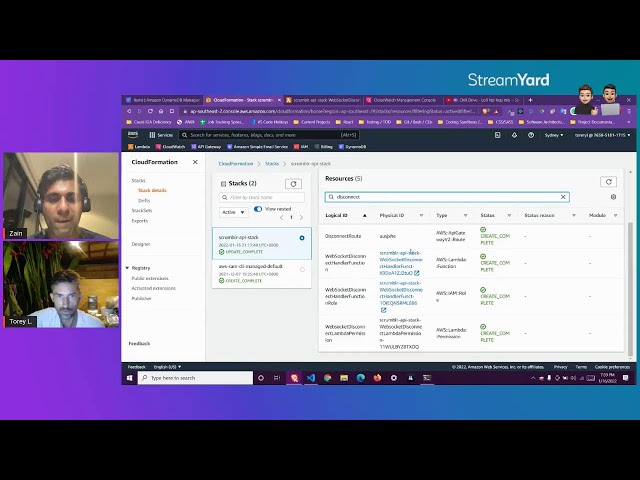Open Drifts in sidebar
Viewport: 640px width, 480px height.
pyautogui.click(x=144, y=200)
